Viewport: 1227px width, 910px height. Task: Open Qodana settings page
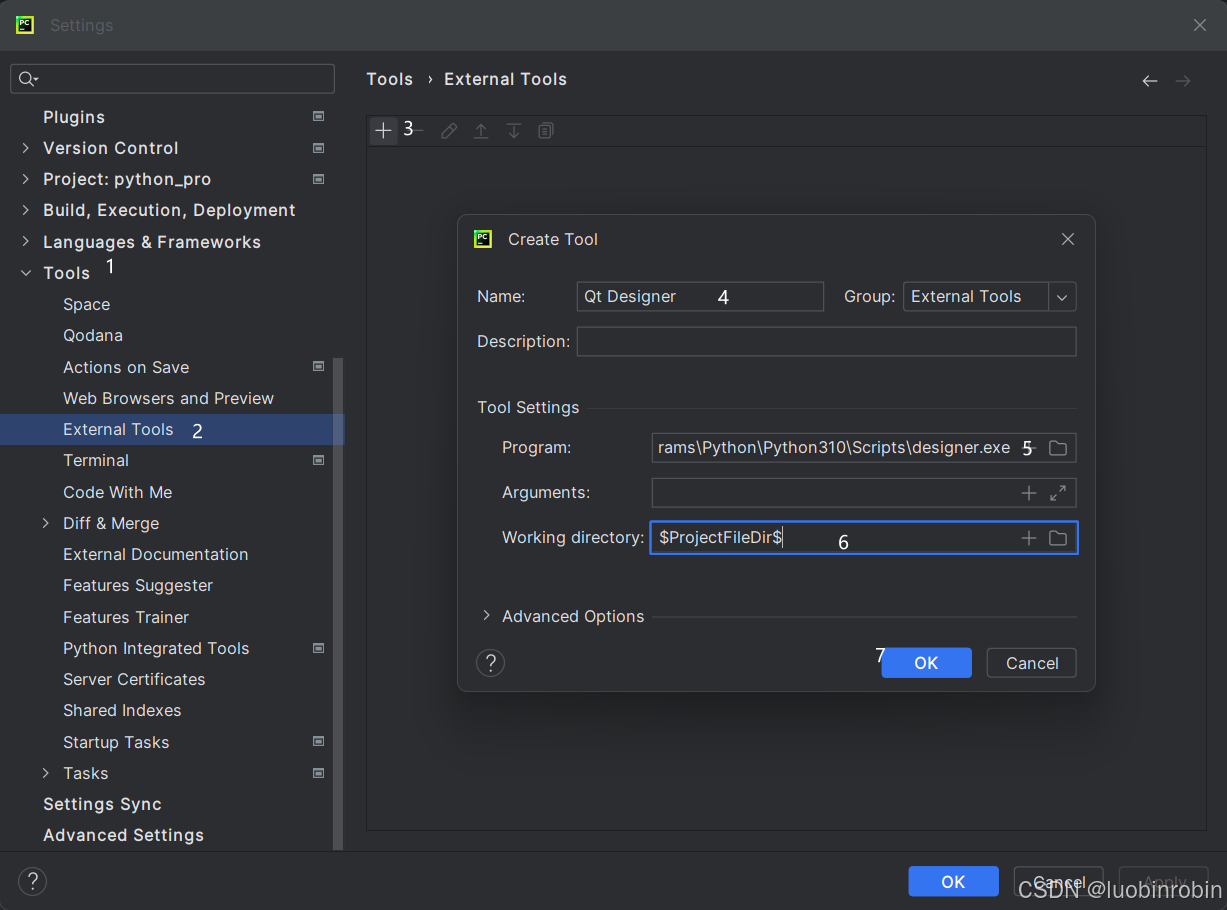tap(93, 335)
